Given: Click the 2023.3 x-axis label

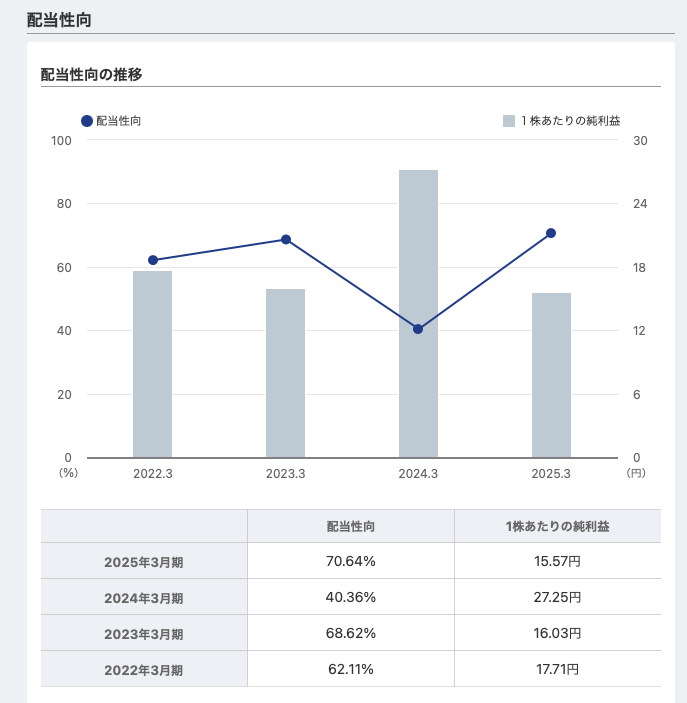Looking at the screenshot, I should click(285, 473).
